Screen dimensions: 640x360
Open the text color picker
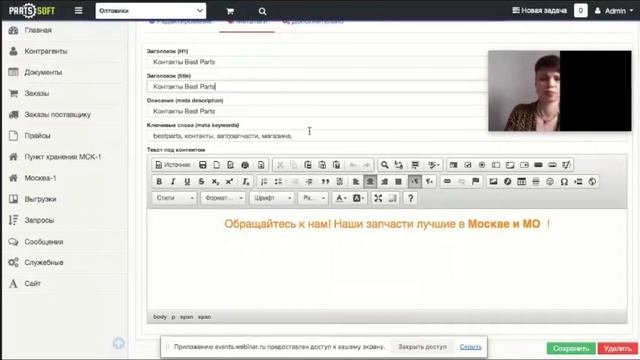click(341, 198)
